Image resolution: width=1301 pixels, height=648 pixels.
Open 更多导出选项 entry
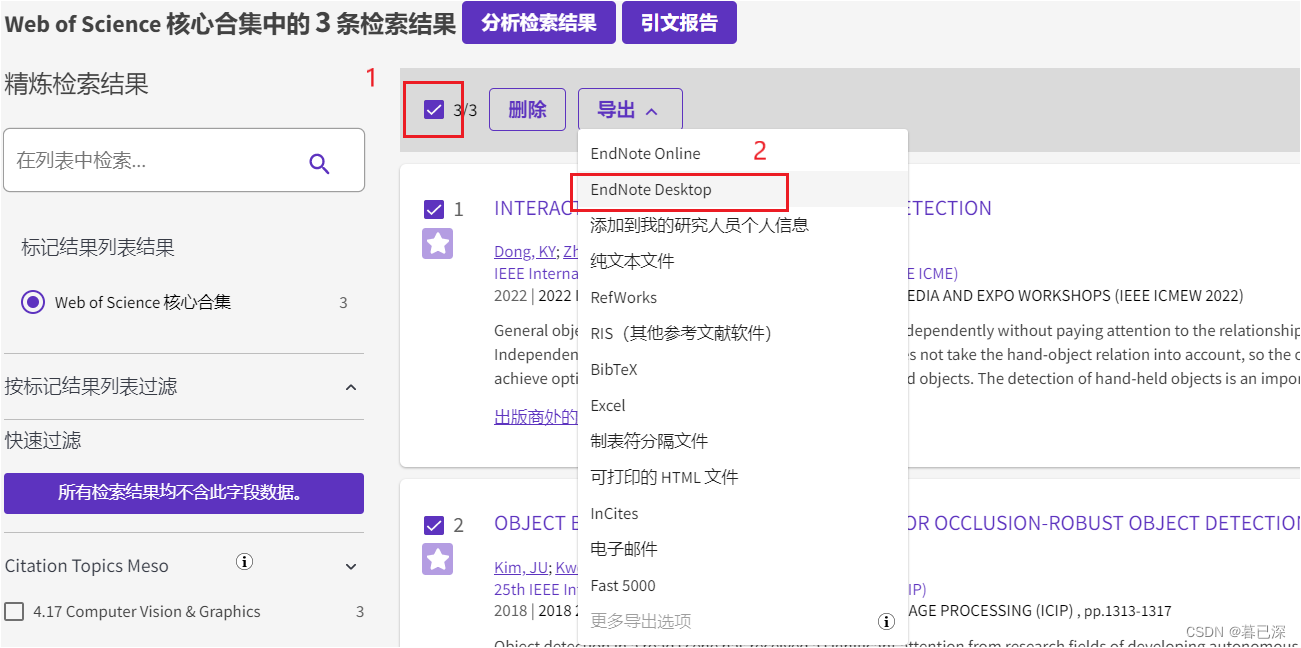pos(641,621)
